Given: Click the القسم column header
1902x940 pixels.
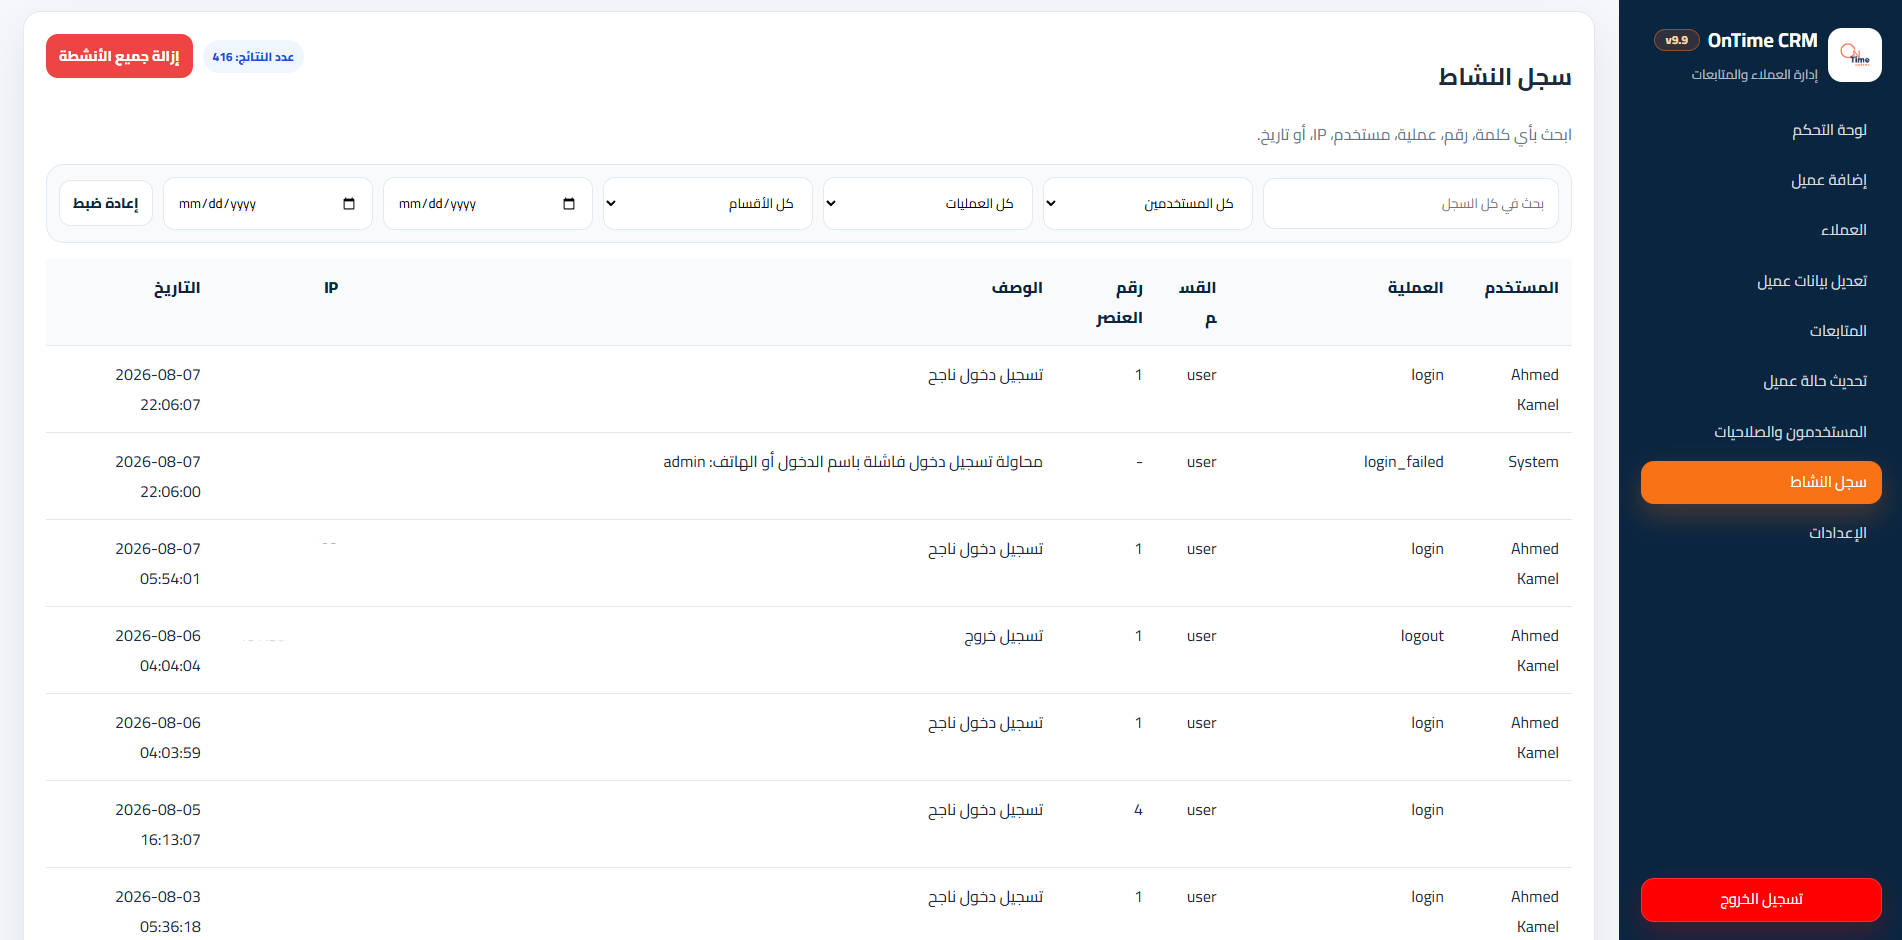Looking at the screenshot, I should [x=1198, y=302].
